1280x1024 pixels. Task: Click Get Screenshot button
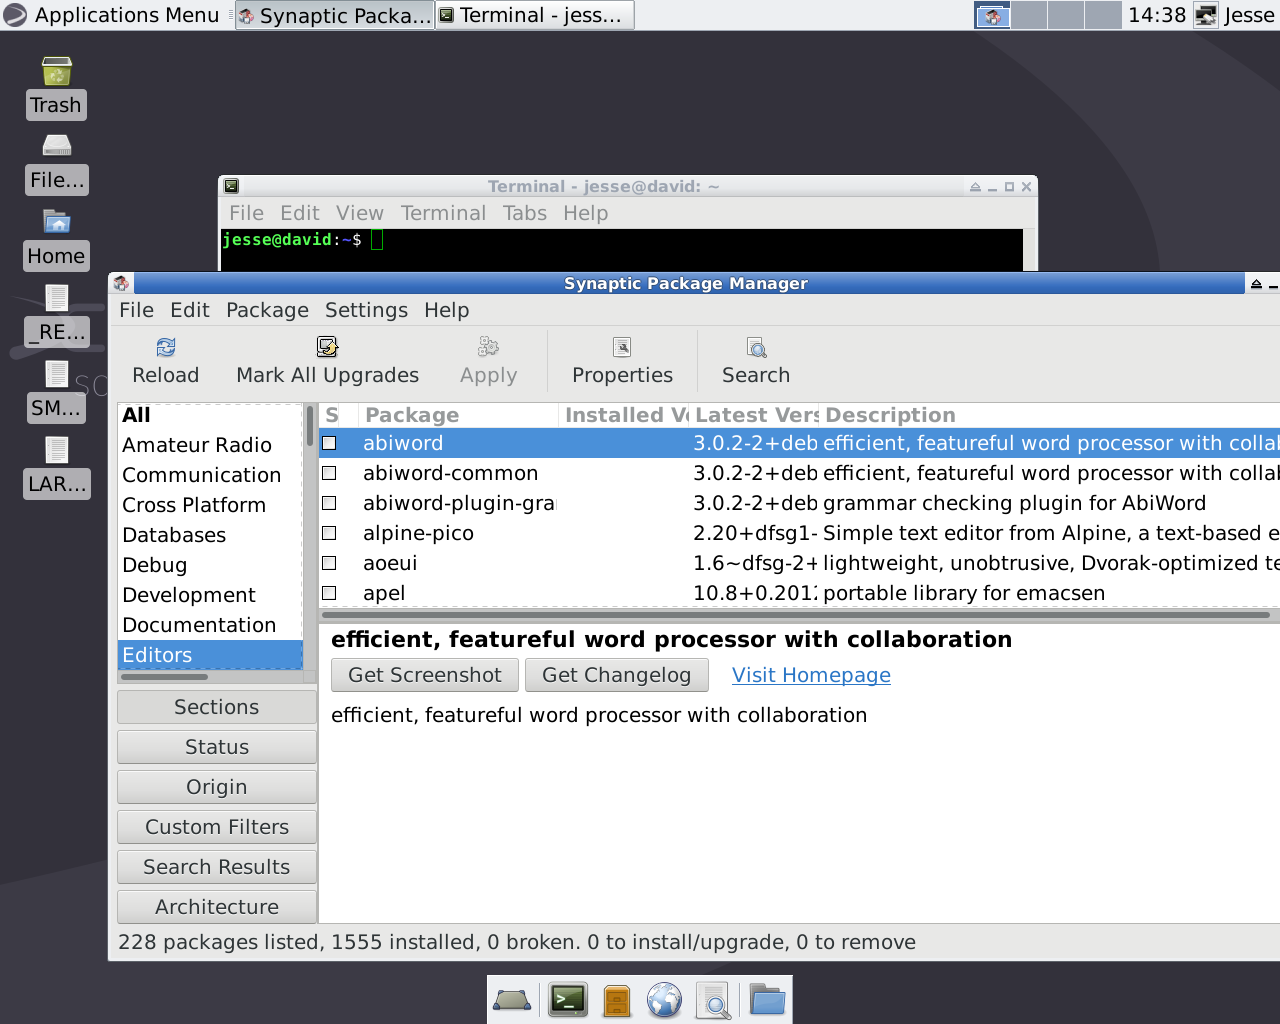425,675
